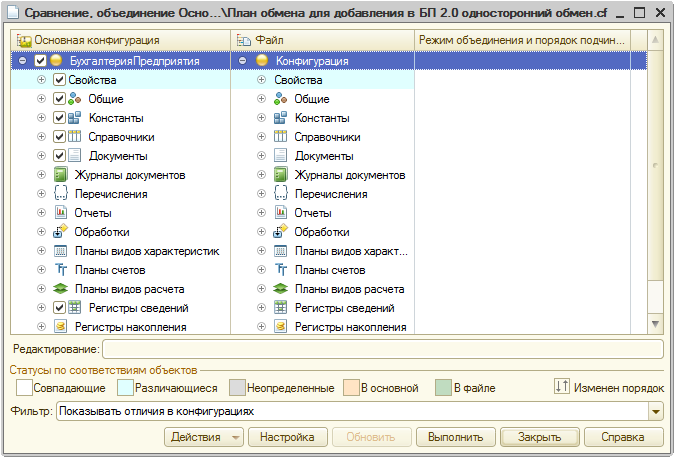
Task: Collapse the Конфигурация node in Файл column
Action: 242,61
